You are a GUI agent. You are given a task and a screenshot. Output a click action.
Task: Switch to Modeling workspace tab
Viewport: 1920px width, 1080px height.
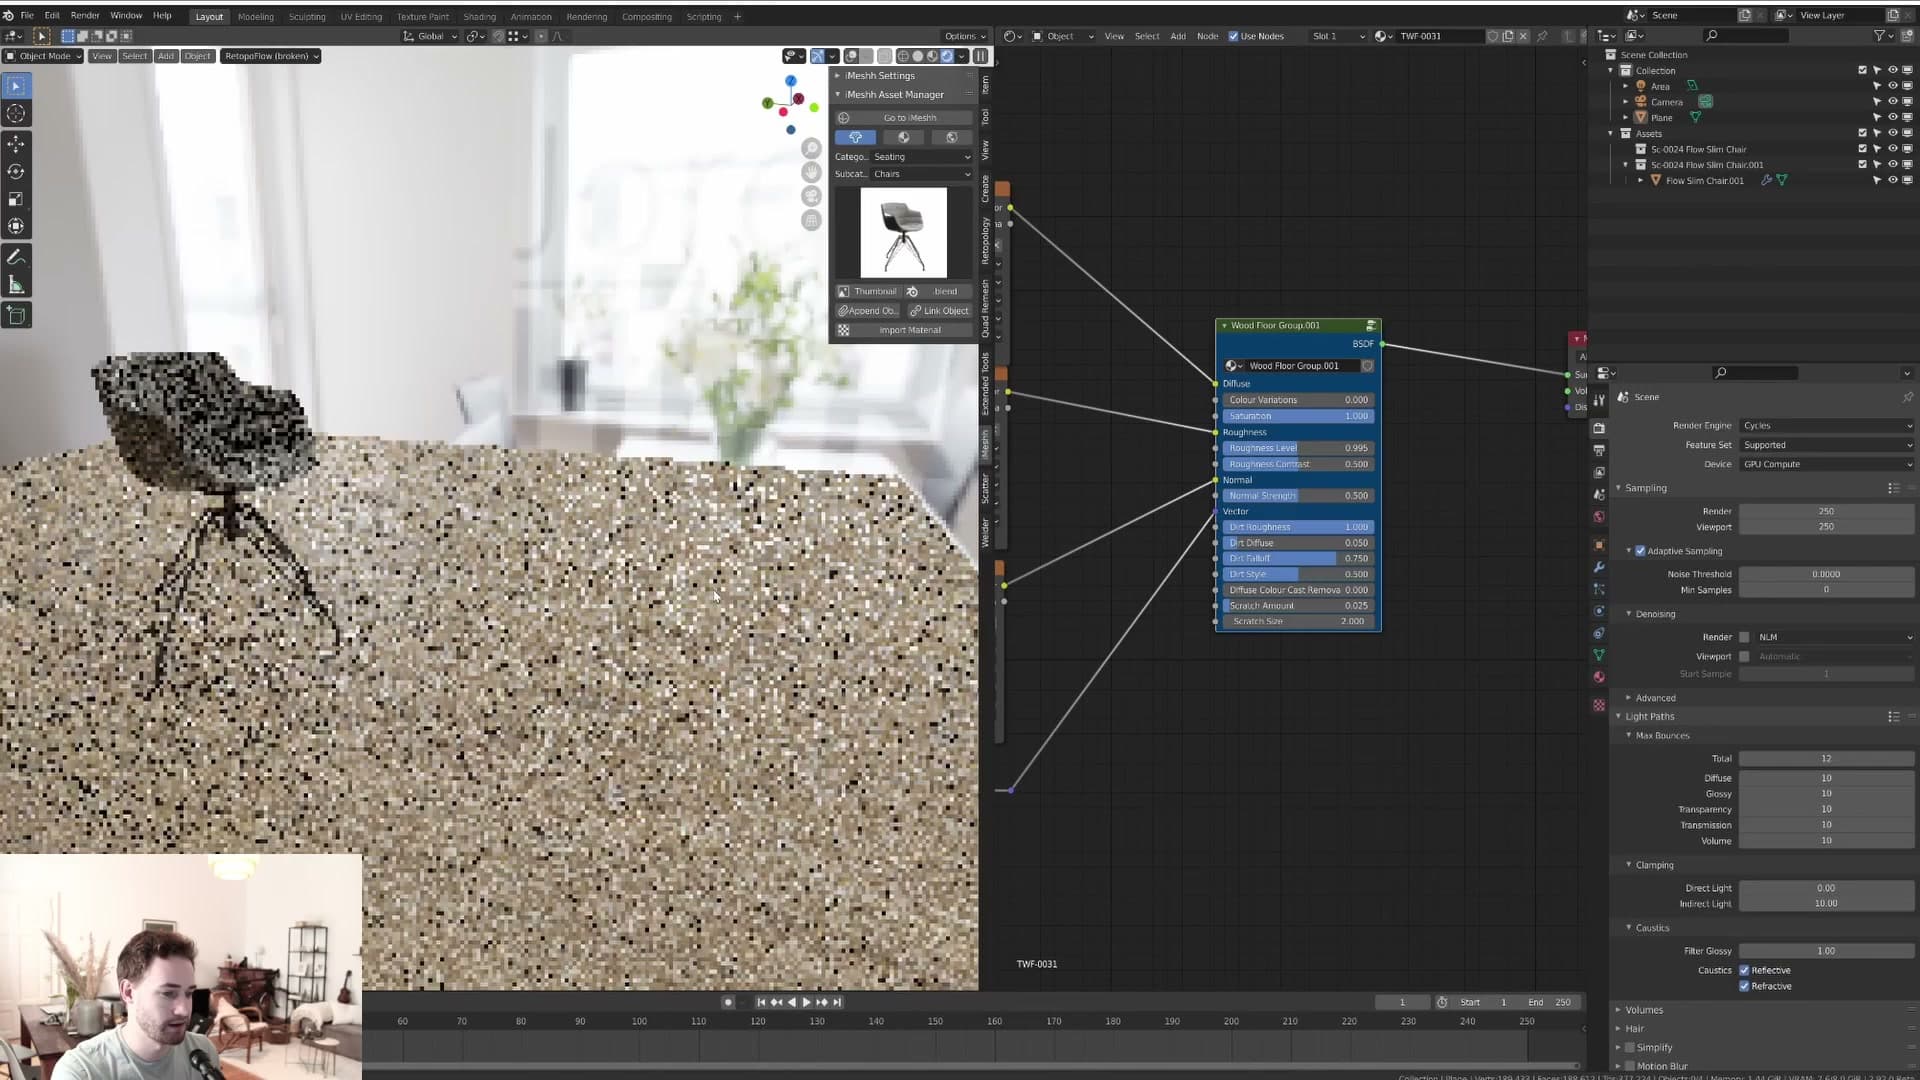(255, 17)
